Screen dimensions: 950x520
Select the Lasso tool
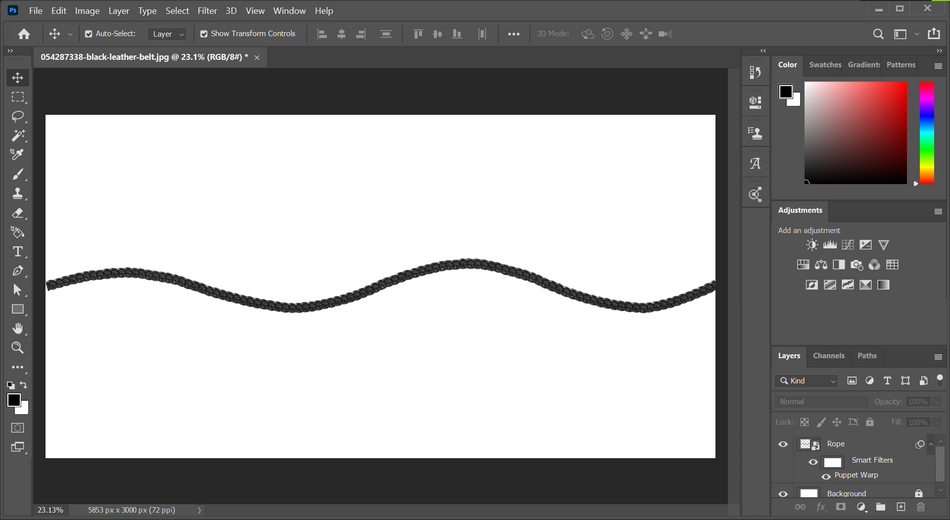point(18,116)
